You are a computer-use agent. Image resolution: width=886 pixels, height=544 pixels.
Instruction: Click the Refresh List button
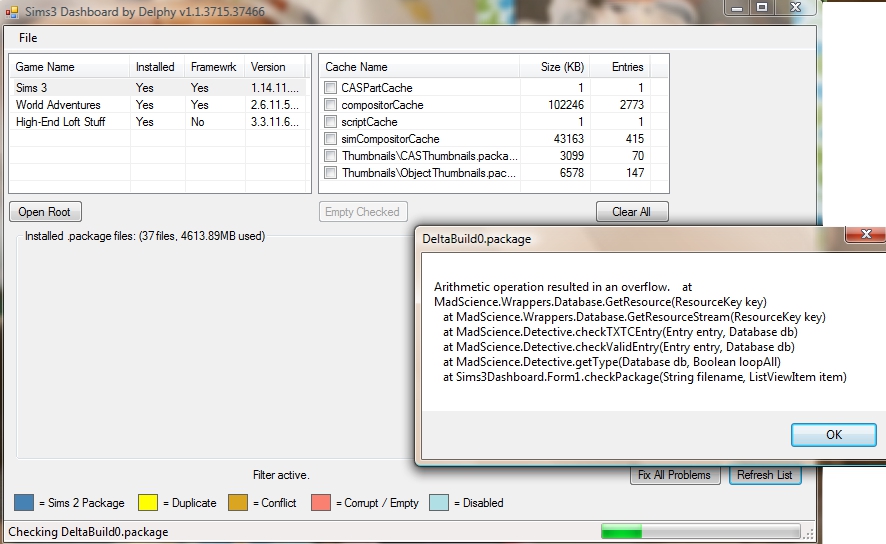click(765, 475)
